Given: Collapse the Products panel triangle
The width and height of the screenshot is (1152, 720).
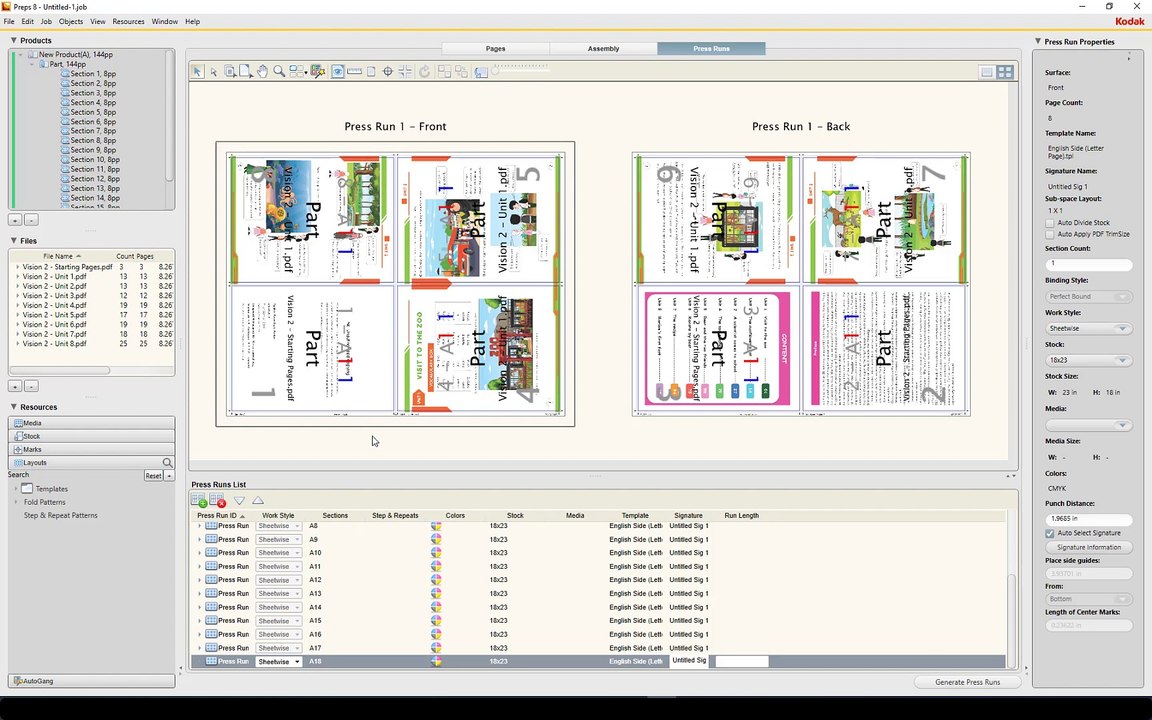Looking at the screenshot, I should coord(13,40).
